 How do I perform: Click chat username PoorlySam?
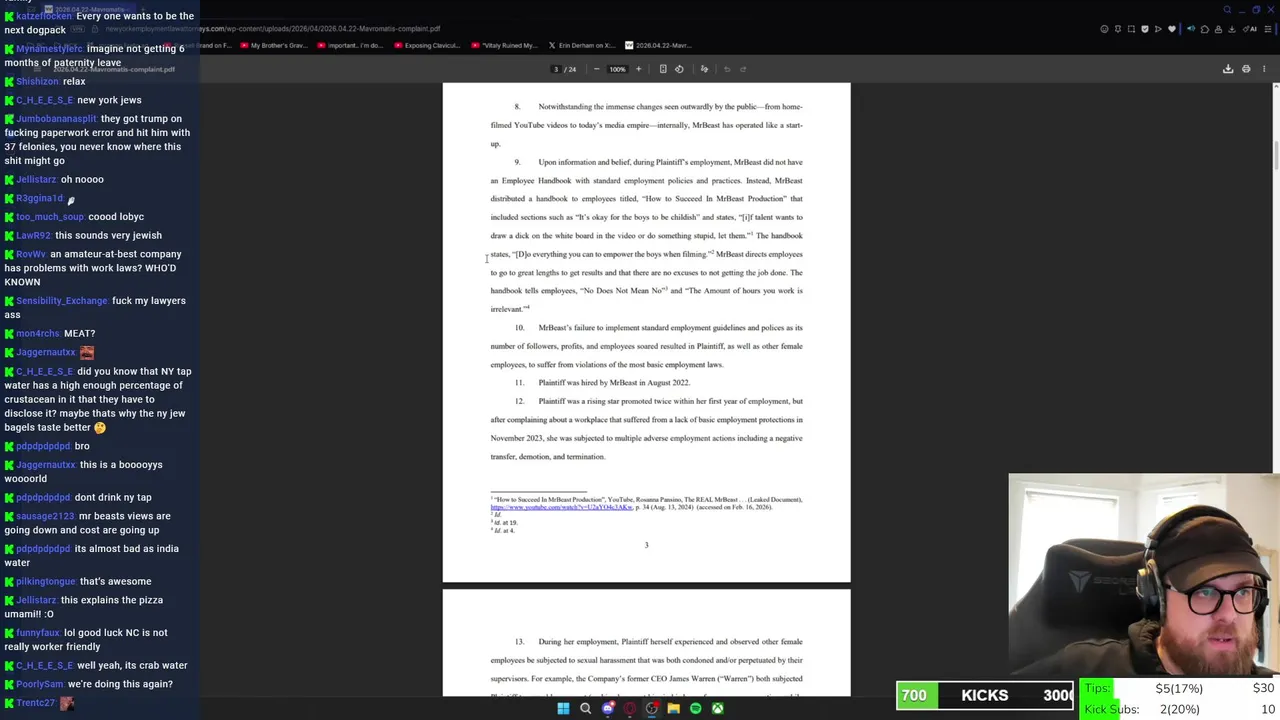pos(40,684)
